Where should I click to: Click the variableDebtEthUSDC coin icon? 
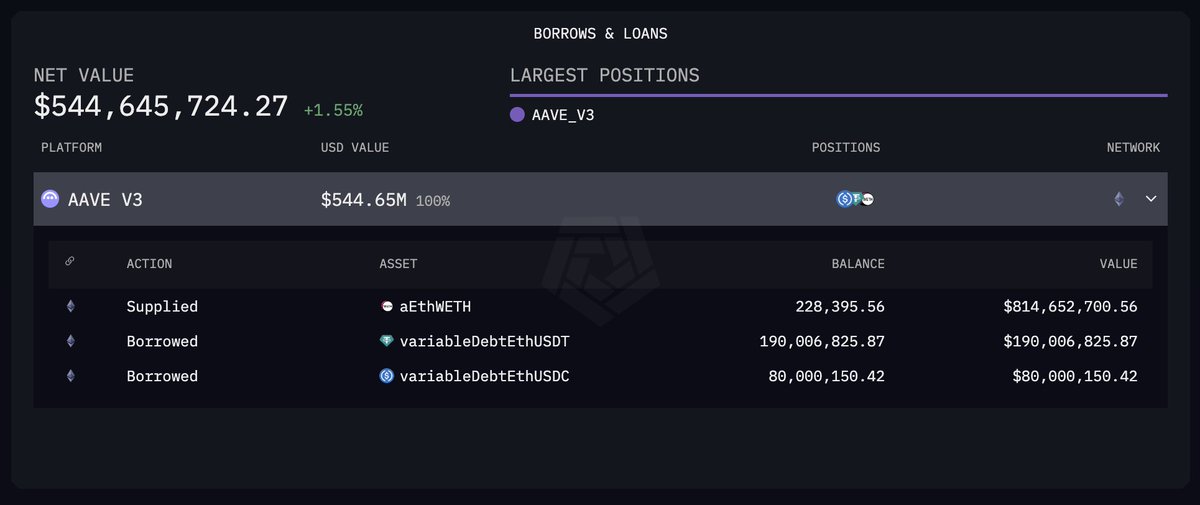click(387, 376)
